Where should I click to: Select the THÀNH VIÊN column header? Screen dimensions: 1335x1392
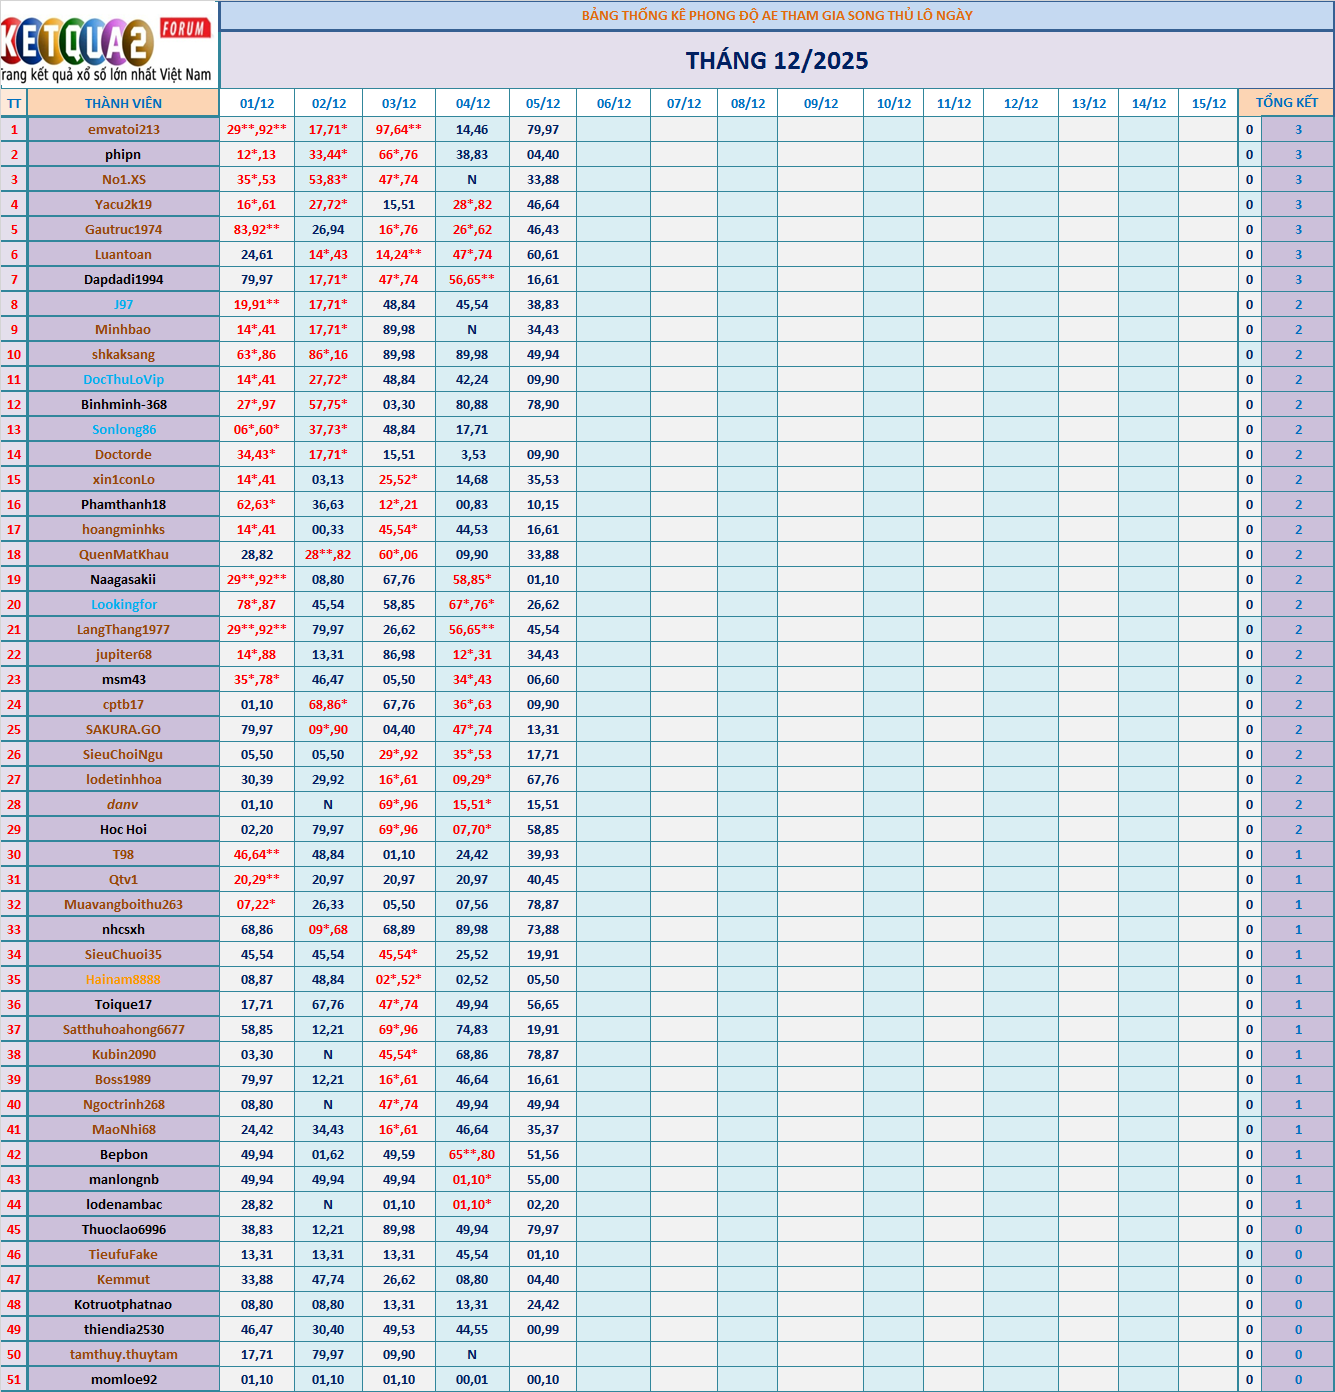click(123, 103)
